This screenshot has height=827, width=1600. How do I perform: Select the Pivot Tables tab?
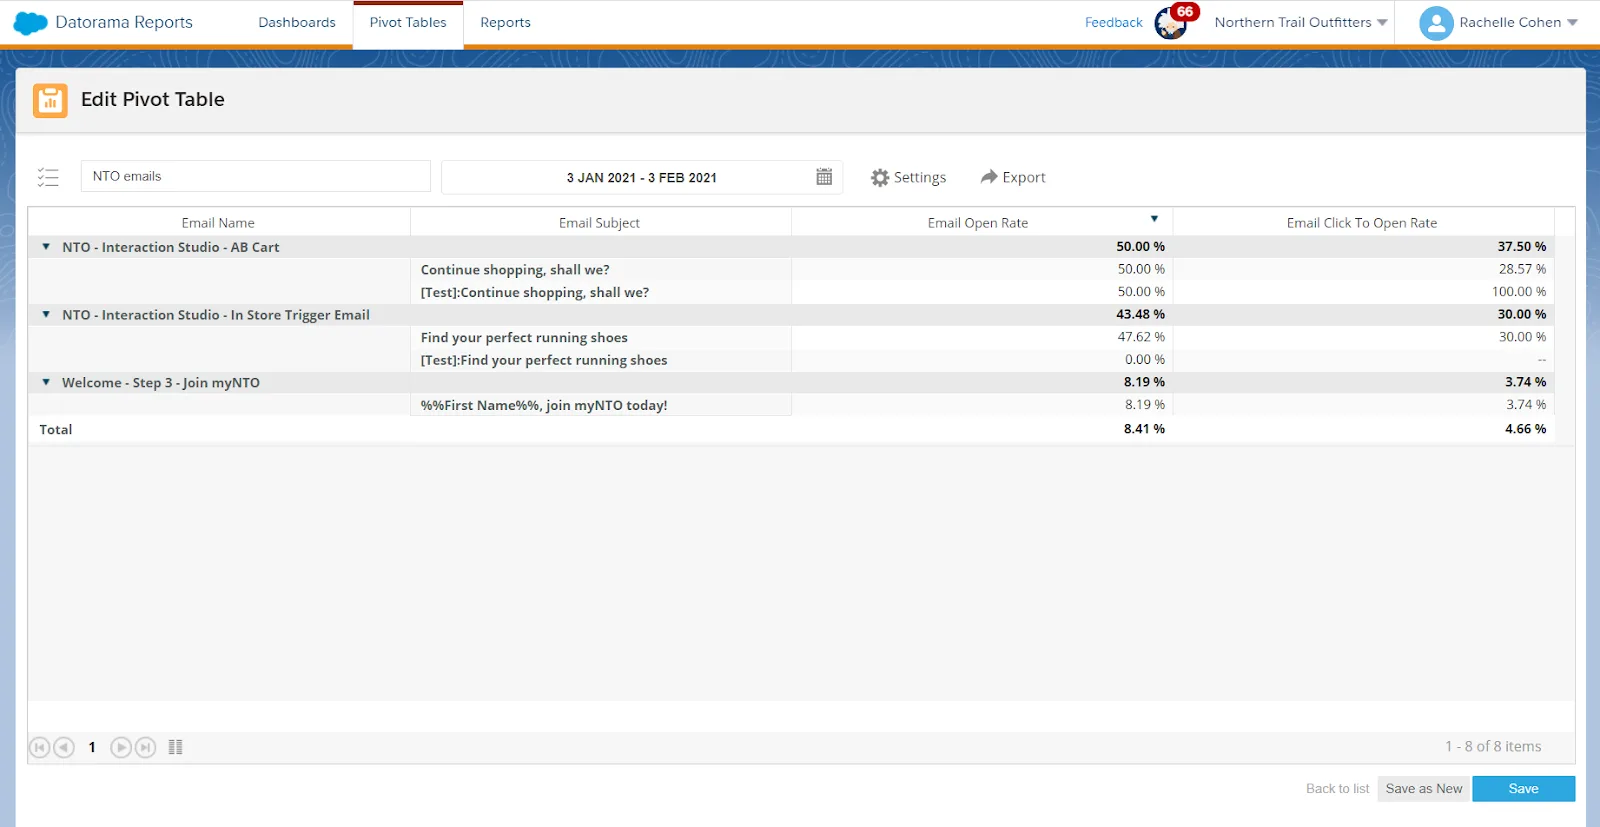pos(408,23)
